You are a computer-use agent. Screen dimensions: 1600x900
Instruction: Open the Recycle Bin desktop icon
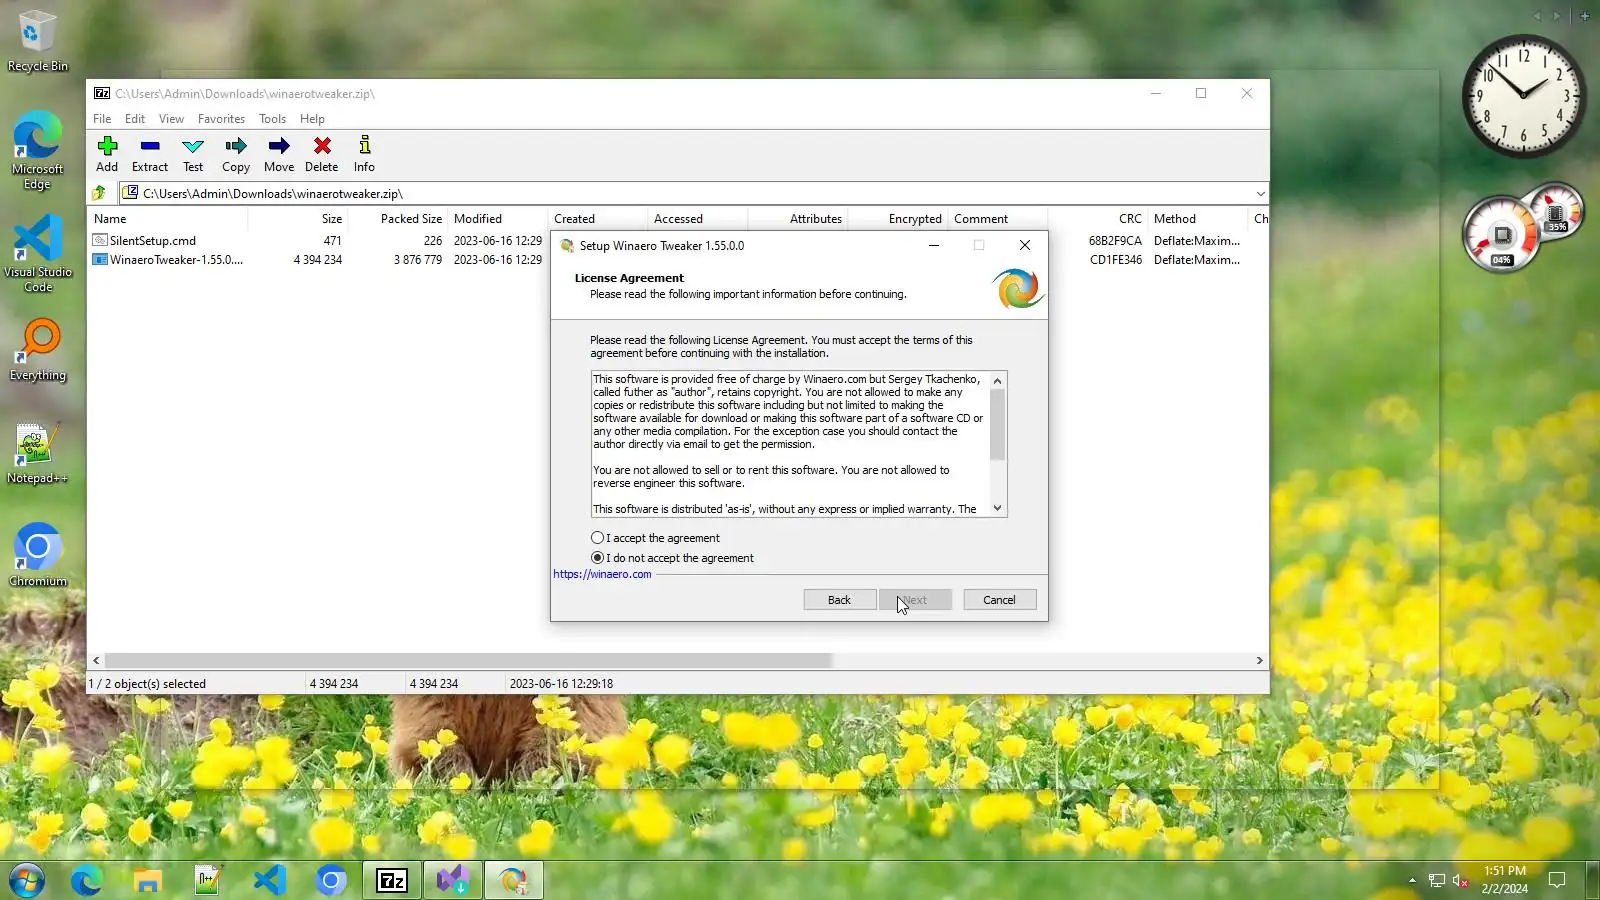37,41
